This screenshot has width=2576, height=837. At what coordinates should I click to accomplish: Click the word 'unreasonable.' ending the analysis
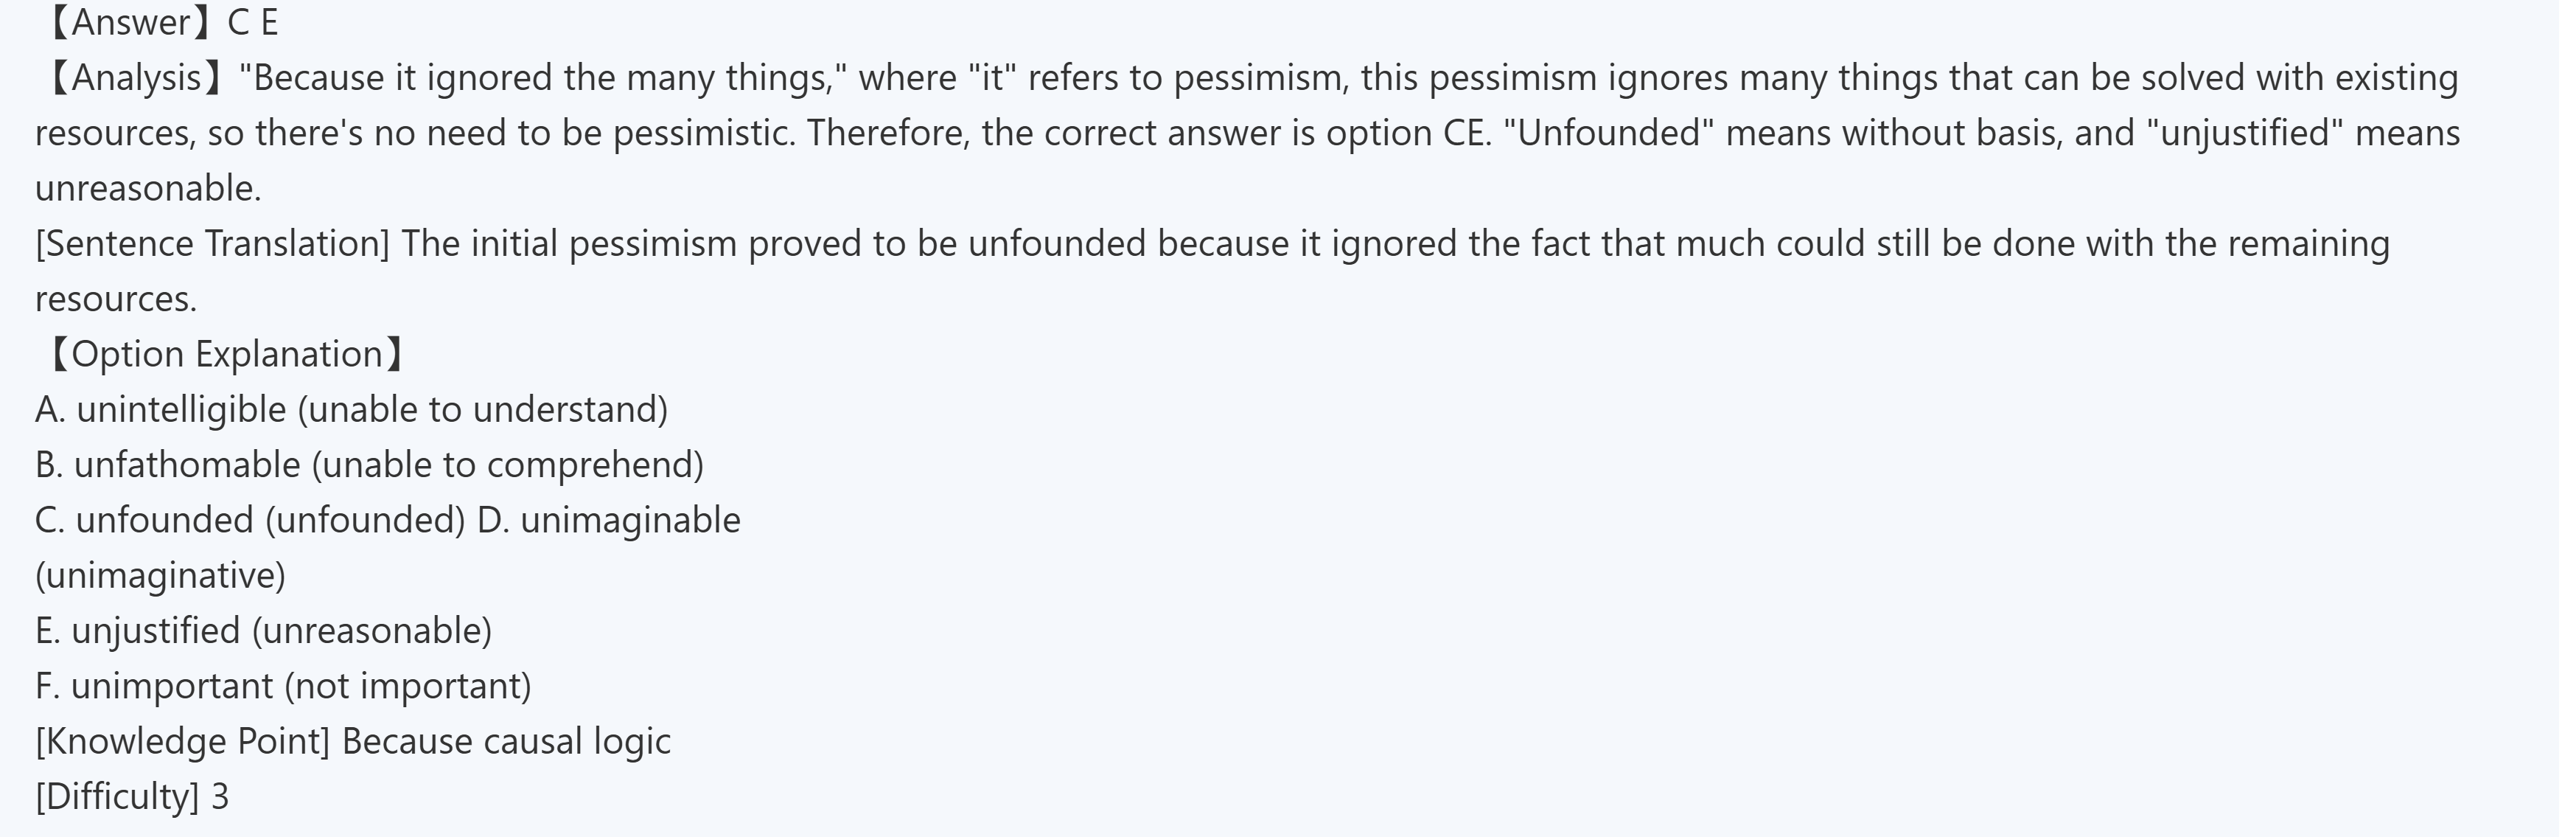(148, 189)
